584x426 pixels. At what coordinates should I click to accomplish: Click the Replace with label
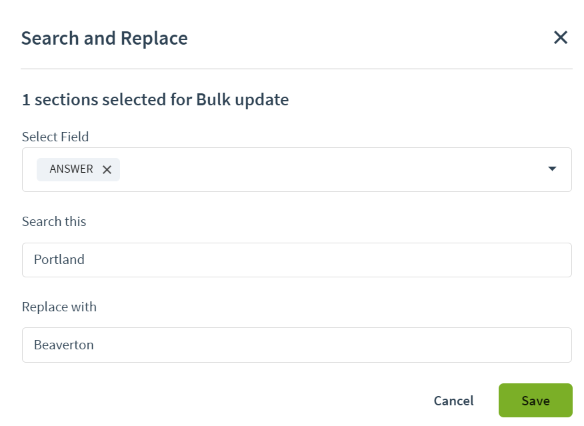[x=59, y=307]
